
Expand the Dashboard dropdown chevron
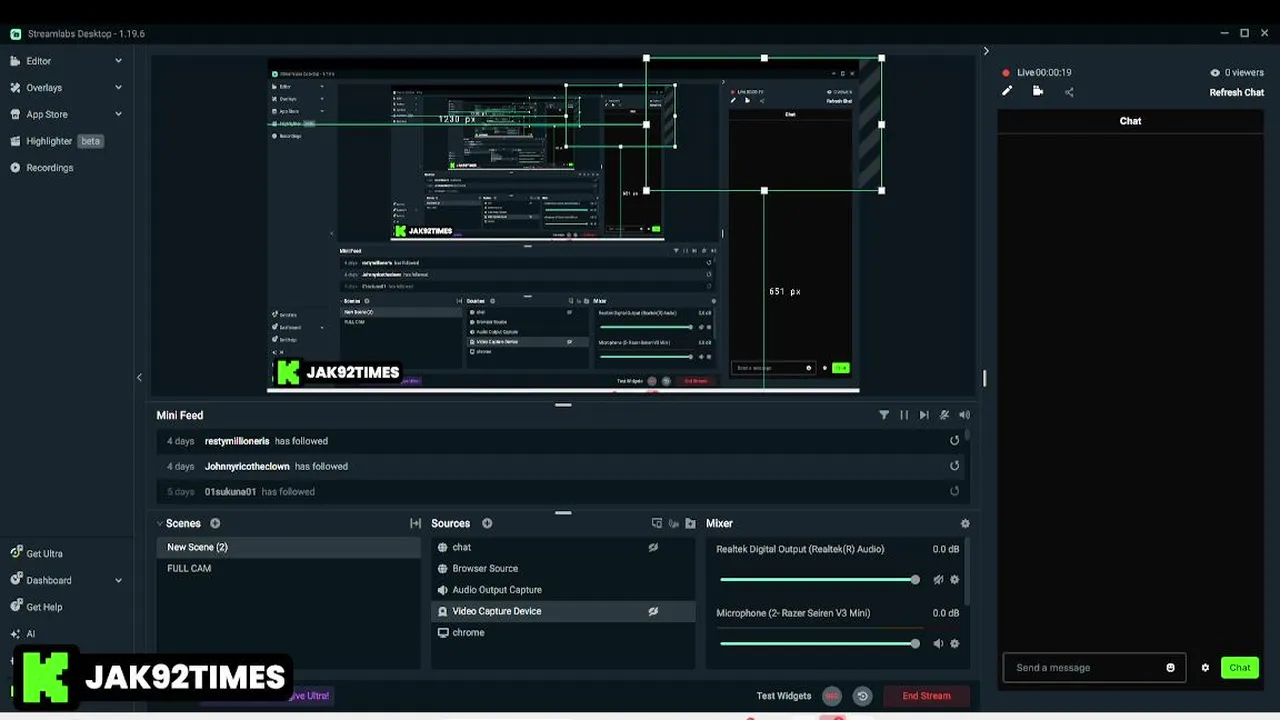(x=118, y=580)
